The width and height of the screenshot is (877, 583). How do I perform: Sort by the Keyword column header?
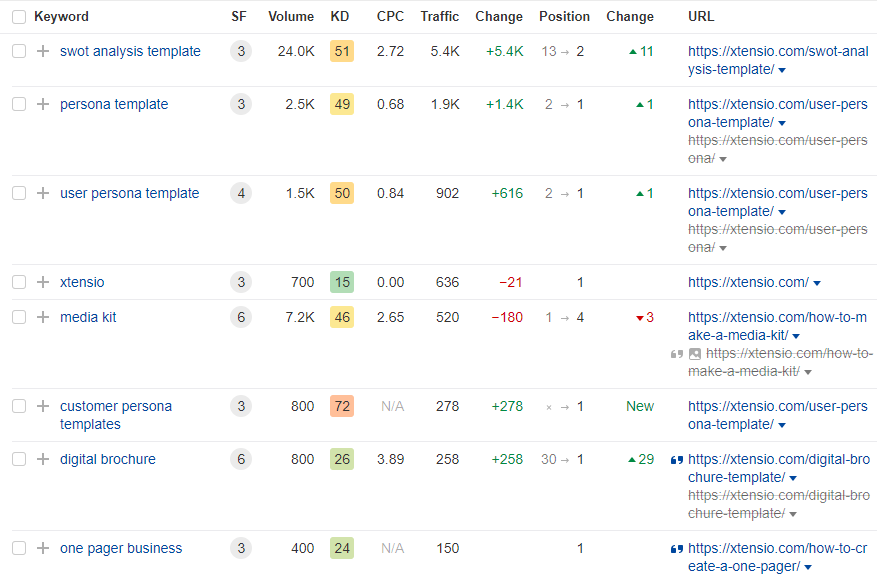click(x=62, y=17)
